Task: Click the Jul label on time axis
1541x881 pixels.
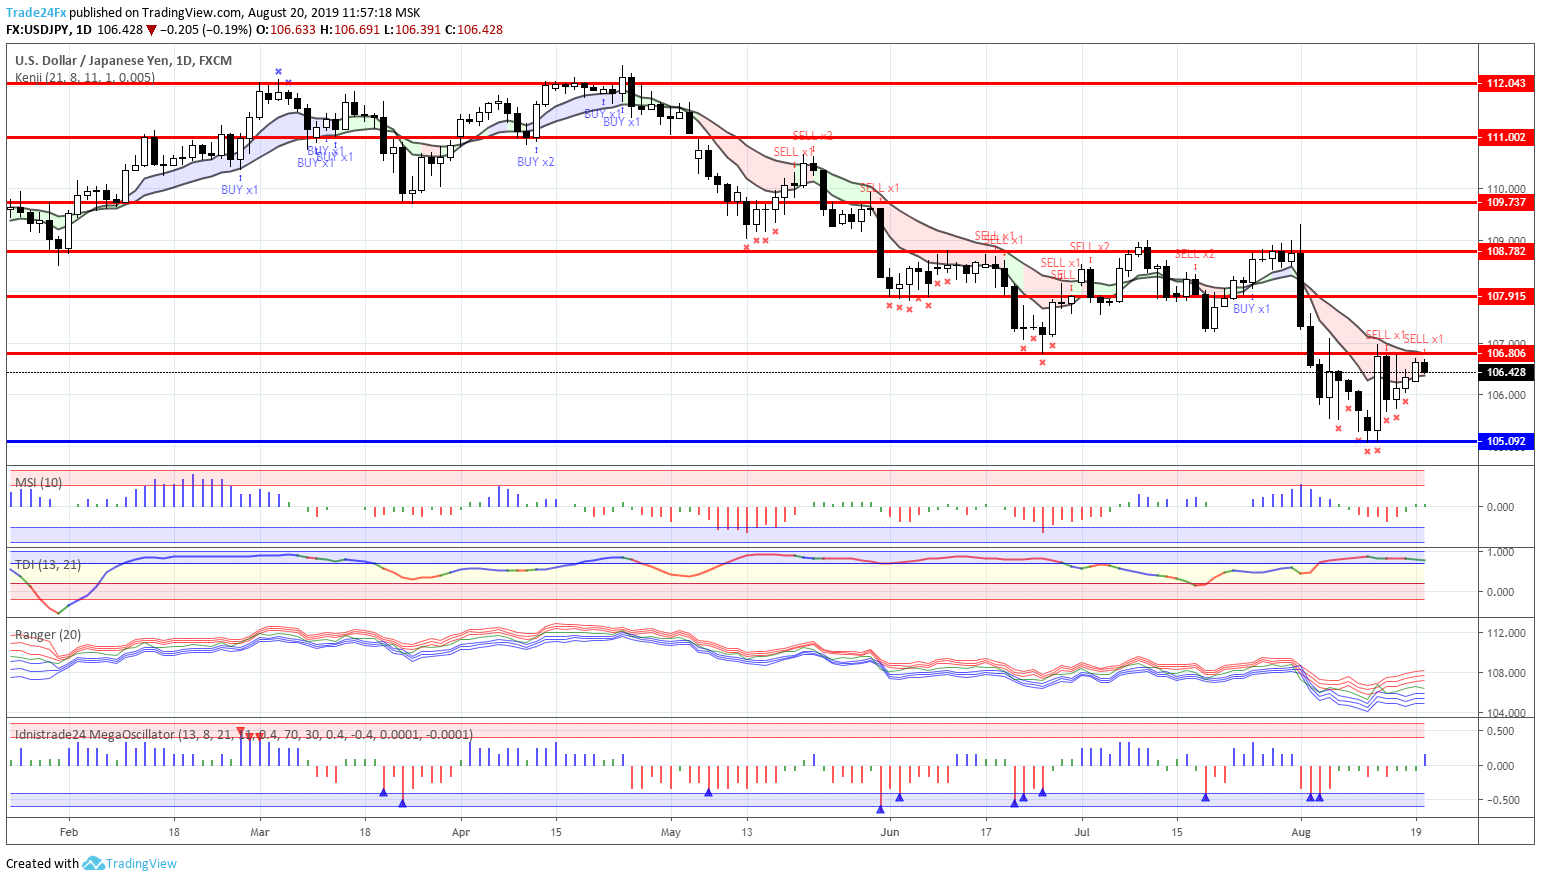Action: 1082,832
